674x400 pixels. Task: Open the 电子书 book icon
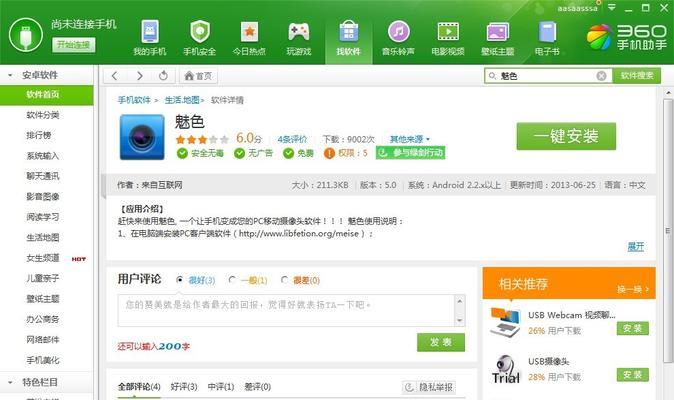547,32
